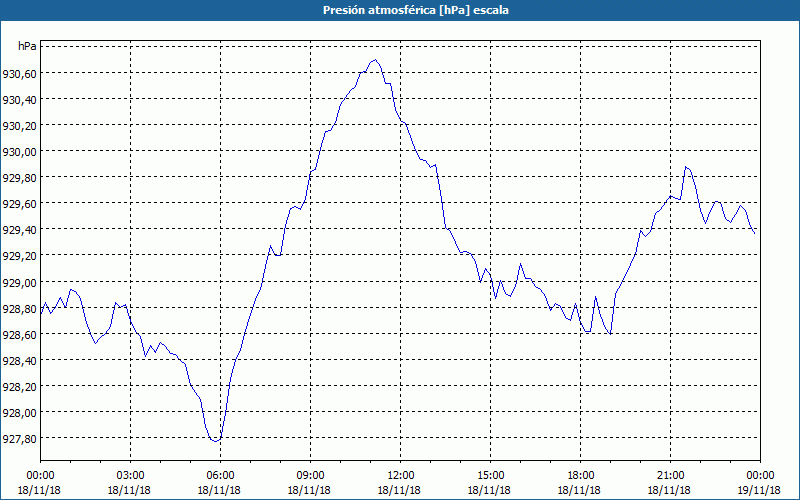Click the 00:00 19/11/18 time label
Screen dimensions: 800x500
(760, 483)
